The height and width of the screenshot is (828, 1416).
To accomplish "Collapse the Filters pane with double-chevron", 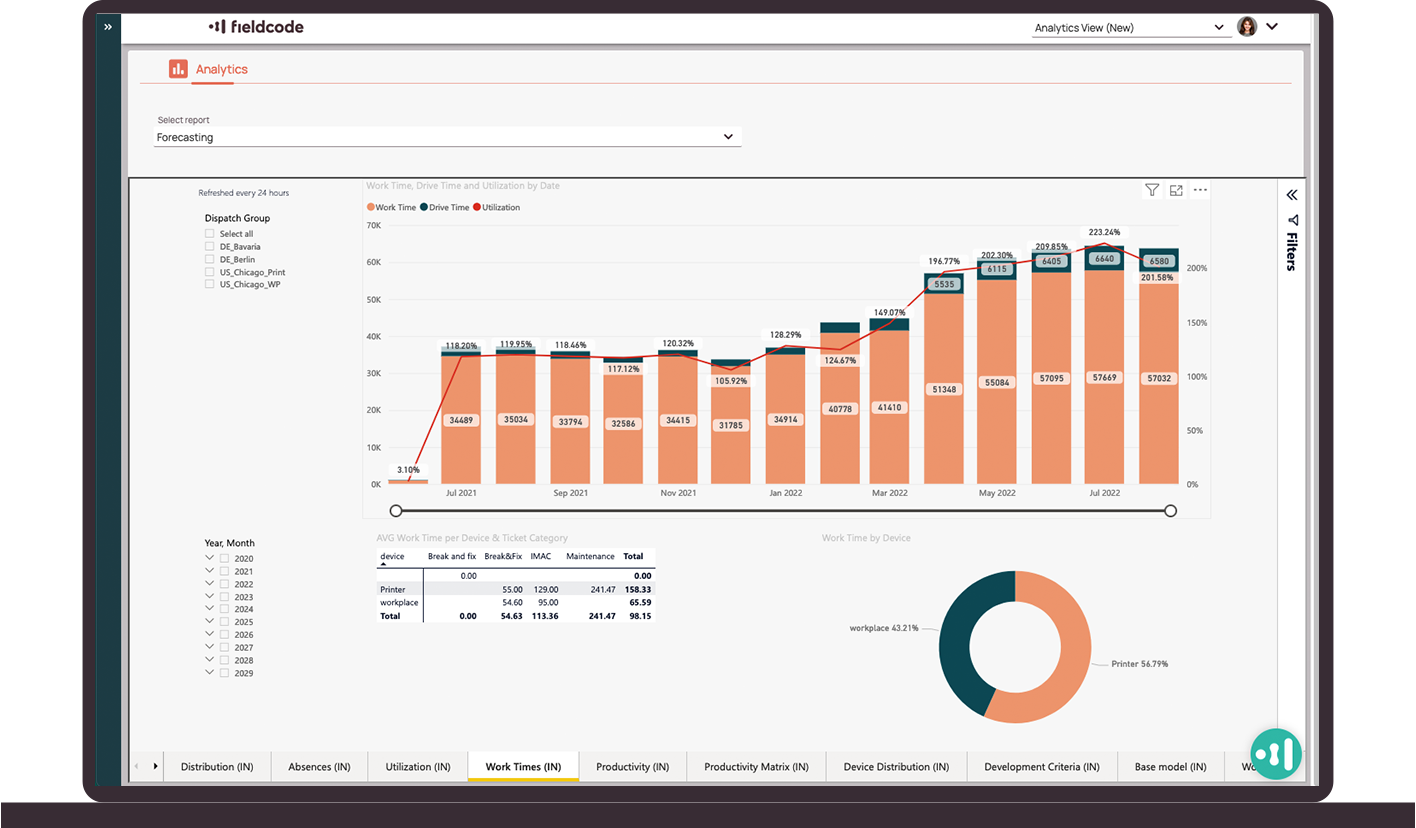I will point(1292,195).
